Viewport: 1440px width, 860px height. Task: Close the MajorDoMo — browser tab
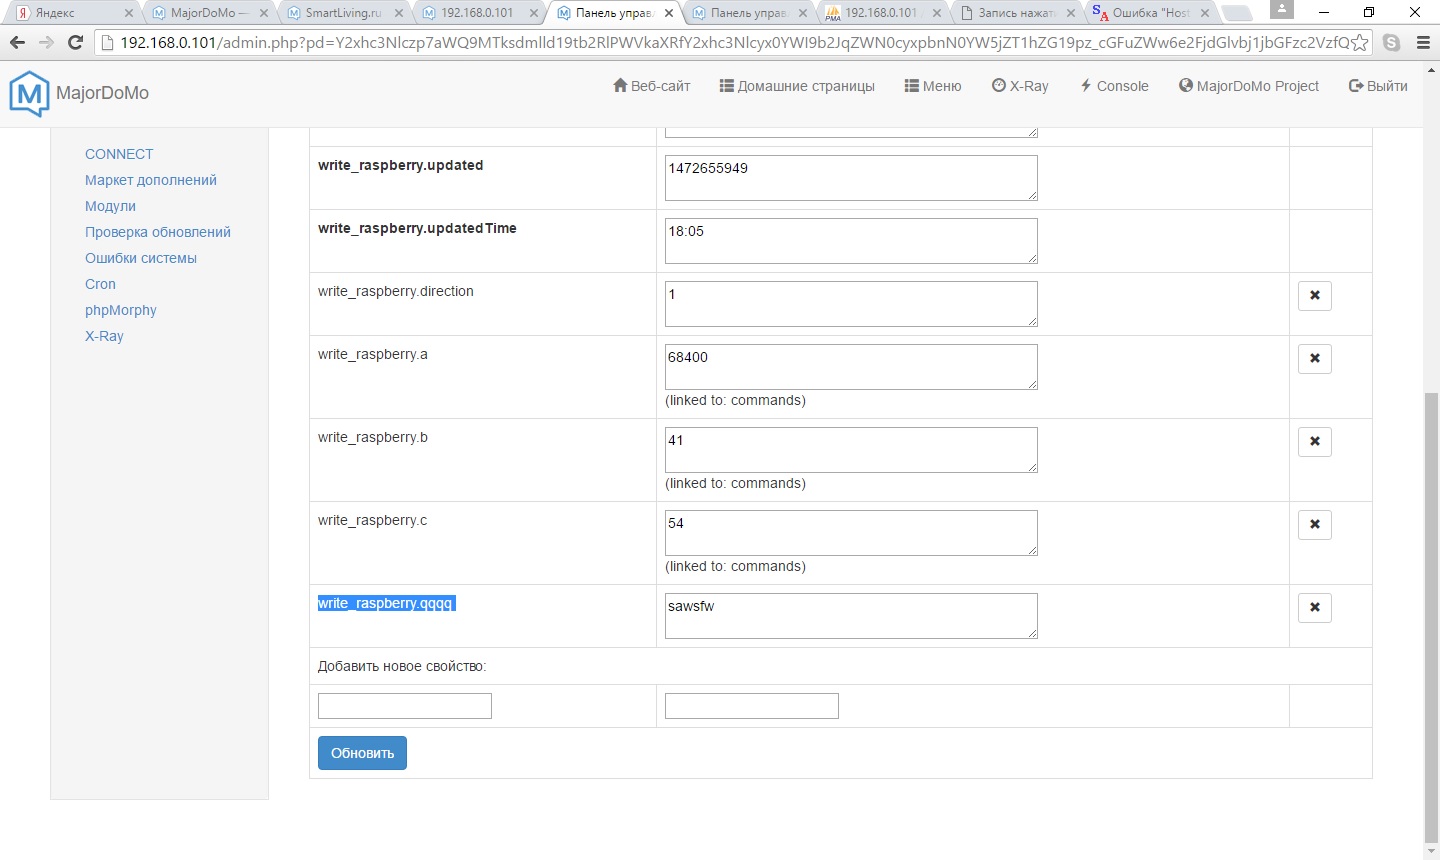264,13
